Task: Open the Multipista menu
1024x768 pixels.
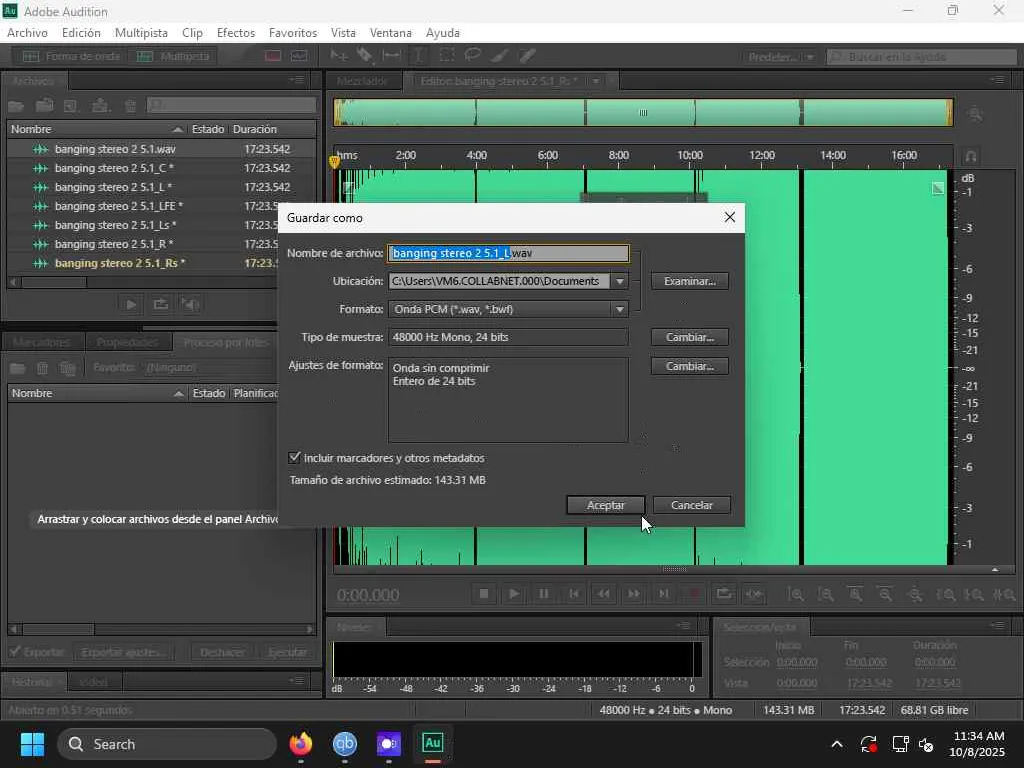Action: [x=141, y=33]
